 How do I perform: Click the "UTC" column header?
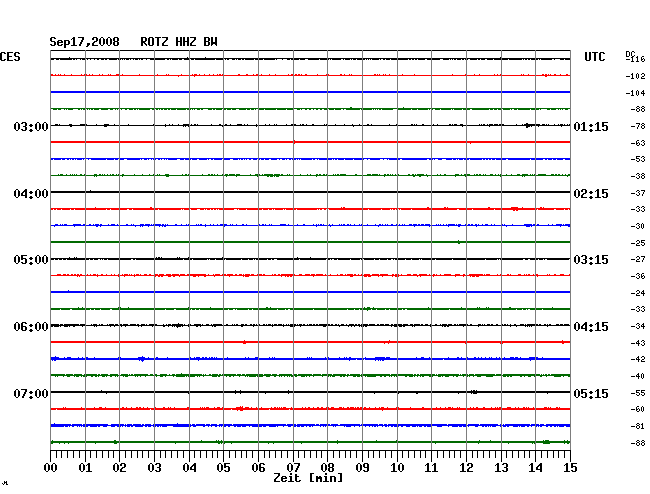pyautogui.click(x=594, y=57)
